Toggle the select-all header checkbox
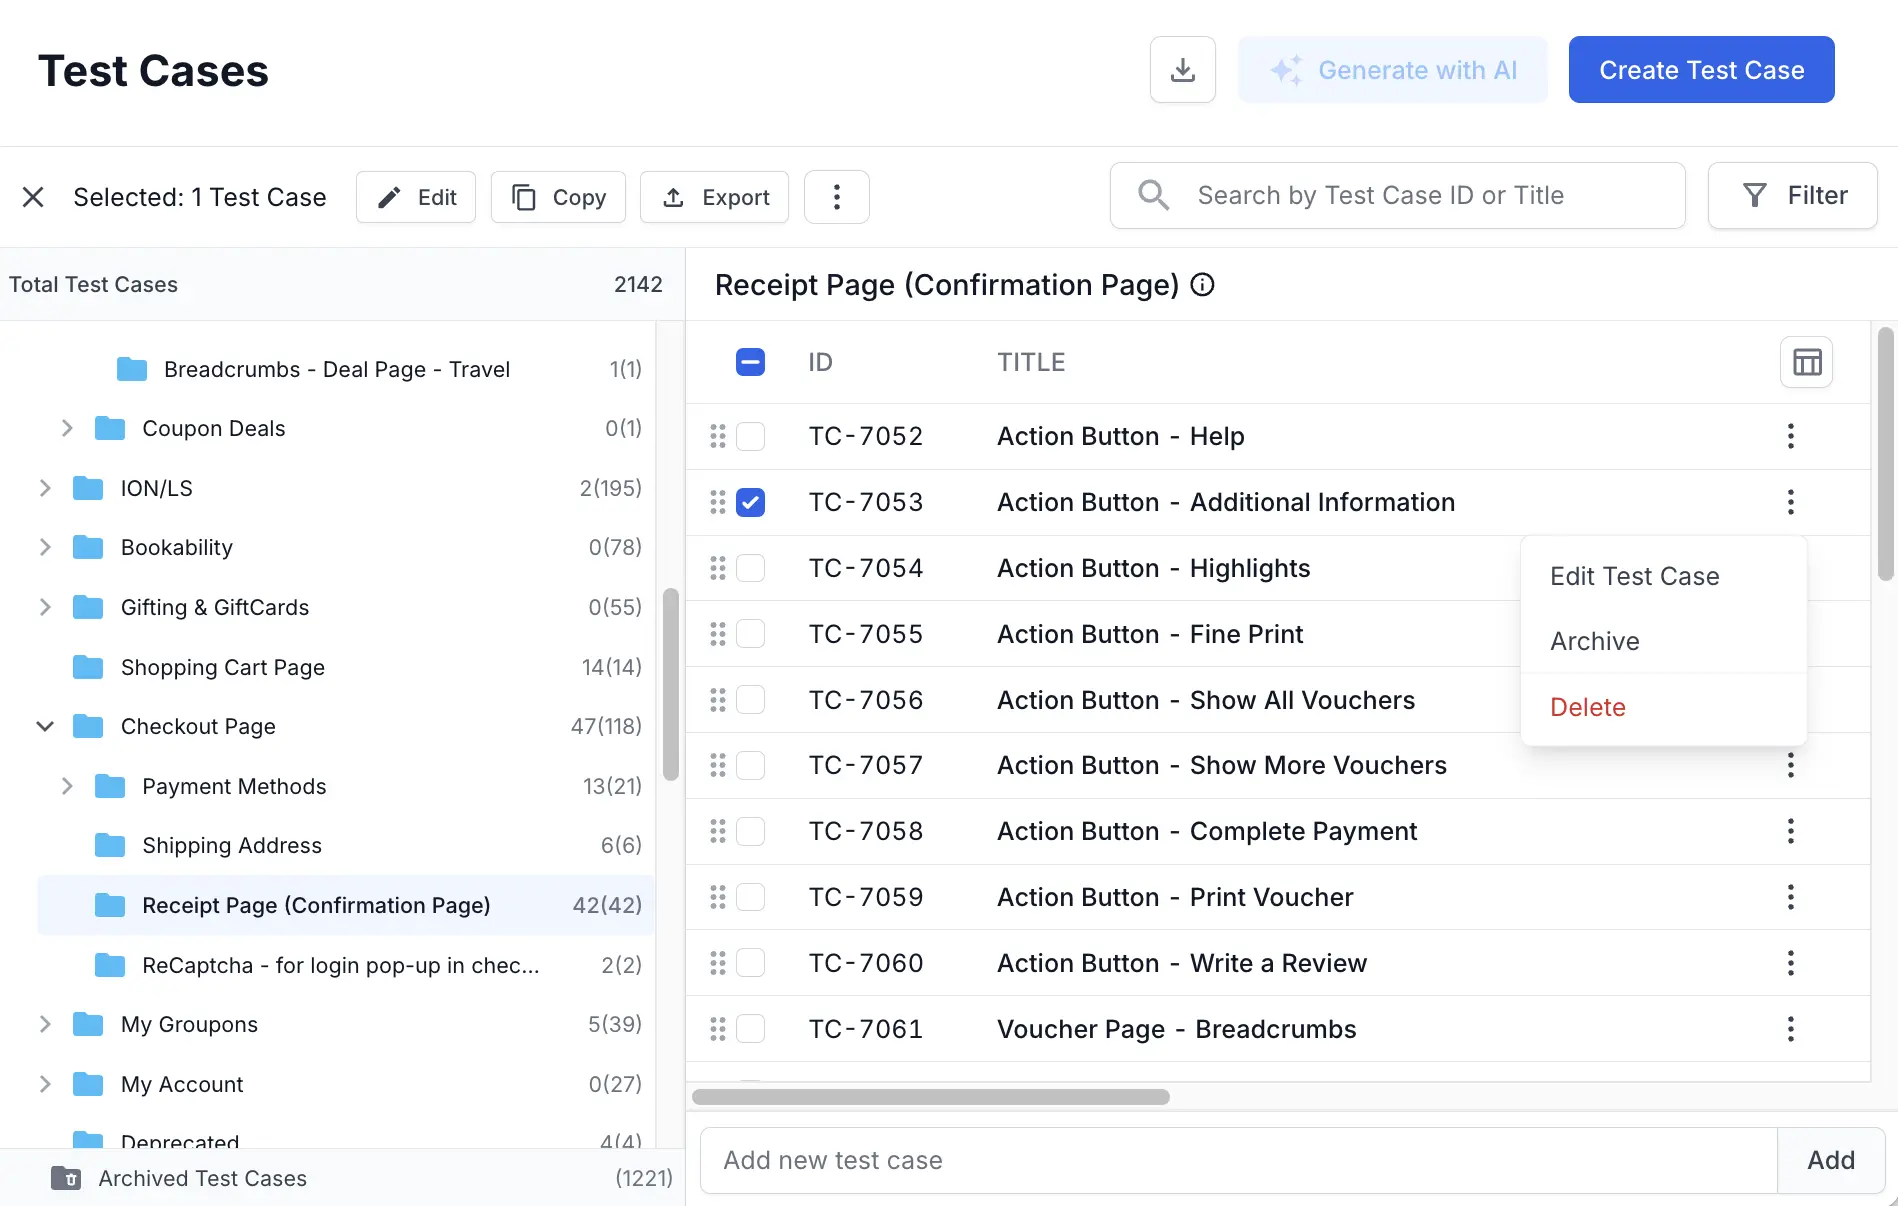This screenshot has height=1206, width=1898. coord(750,362)
